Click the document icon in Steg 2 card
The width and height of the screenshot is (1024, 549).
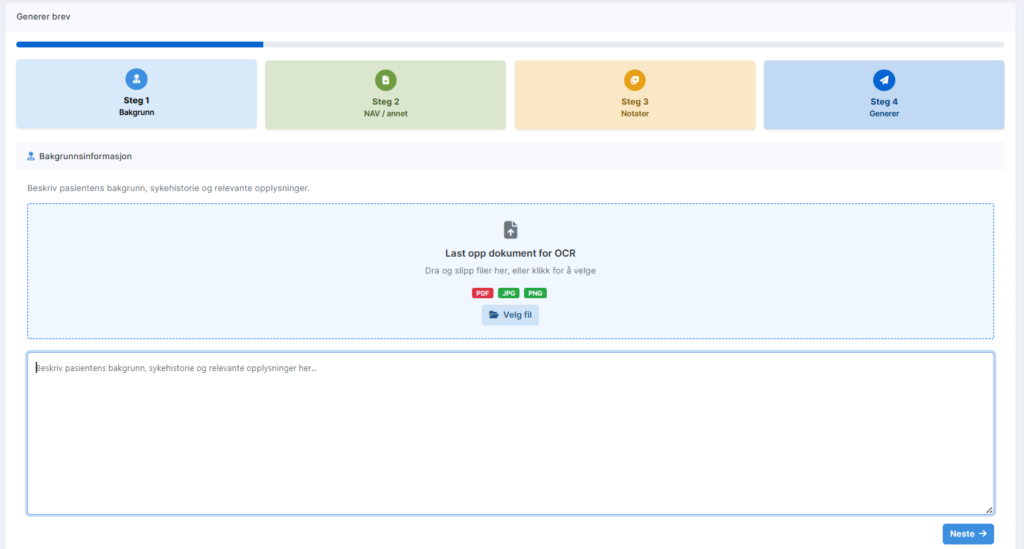pos(385,80)
